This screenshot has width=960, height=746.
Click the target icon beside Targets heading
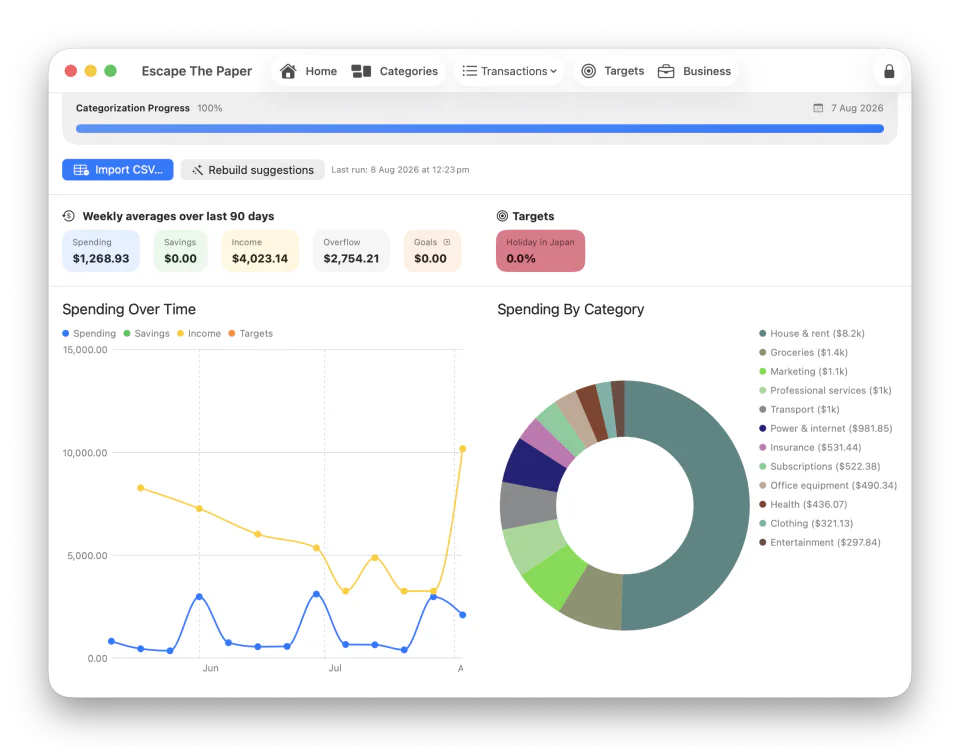coord(502,216)
